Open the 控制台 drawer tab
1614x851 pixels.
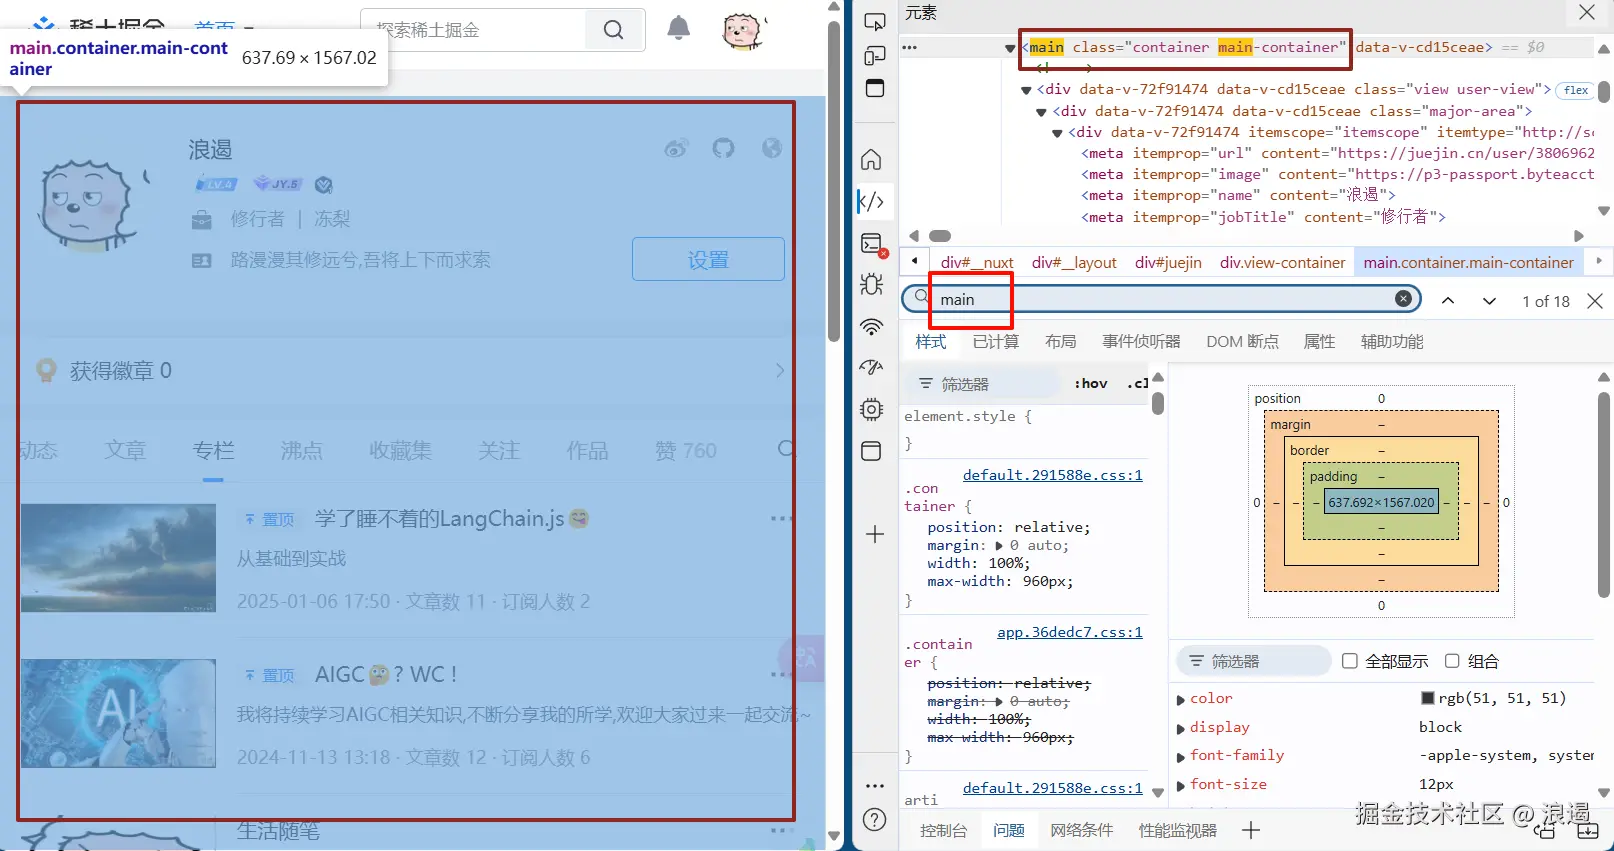[x=944, y=830]
